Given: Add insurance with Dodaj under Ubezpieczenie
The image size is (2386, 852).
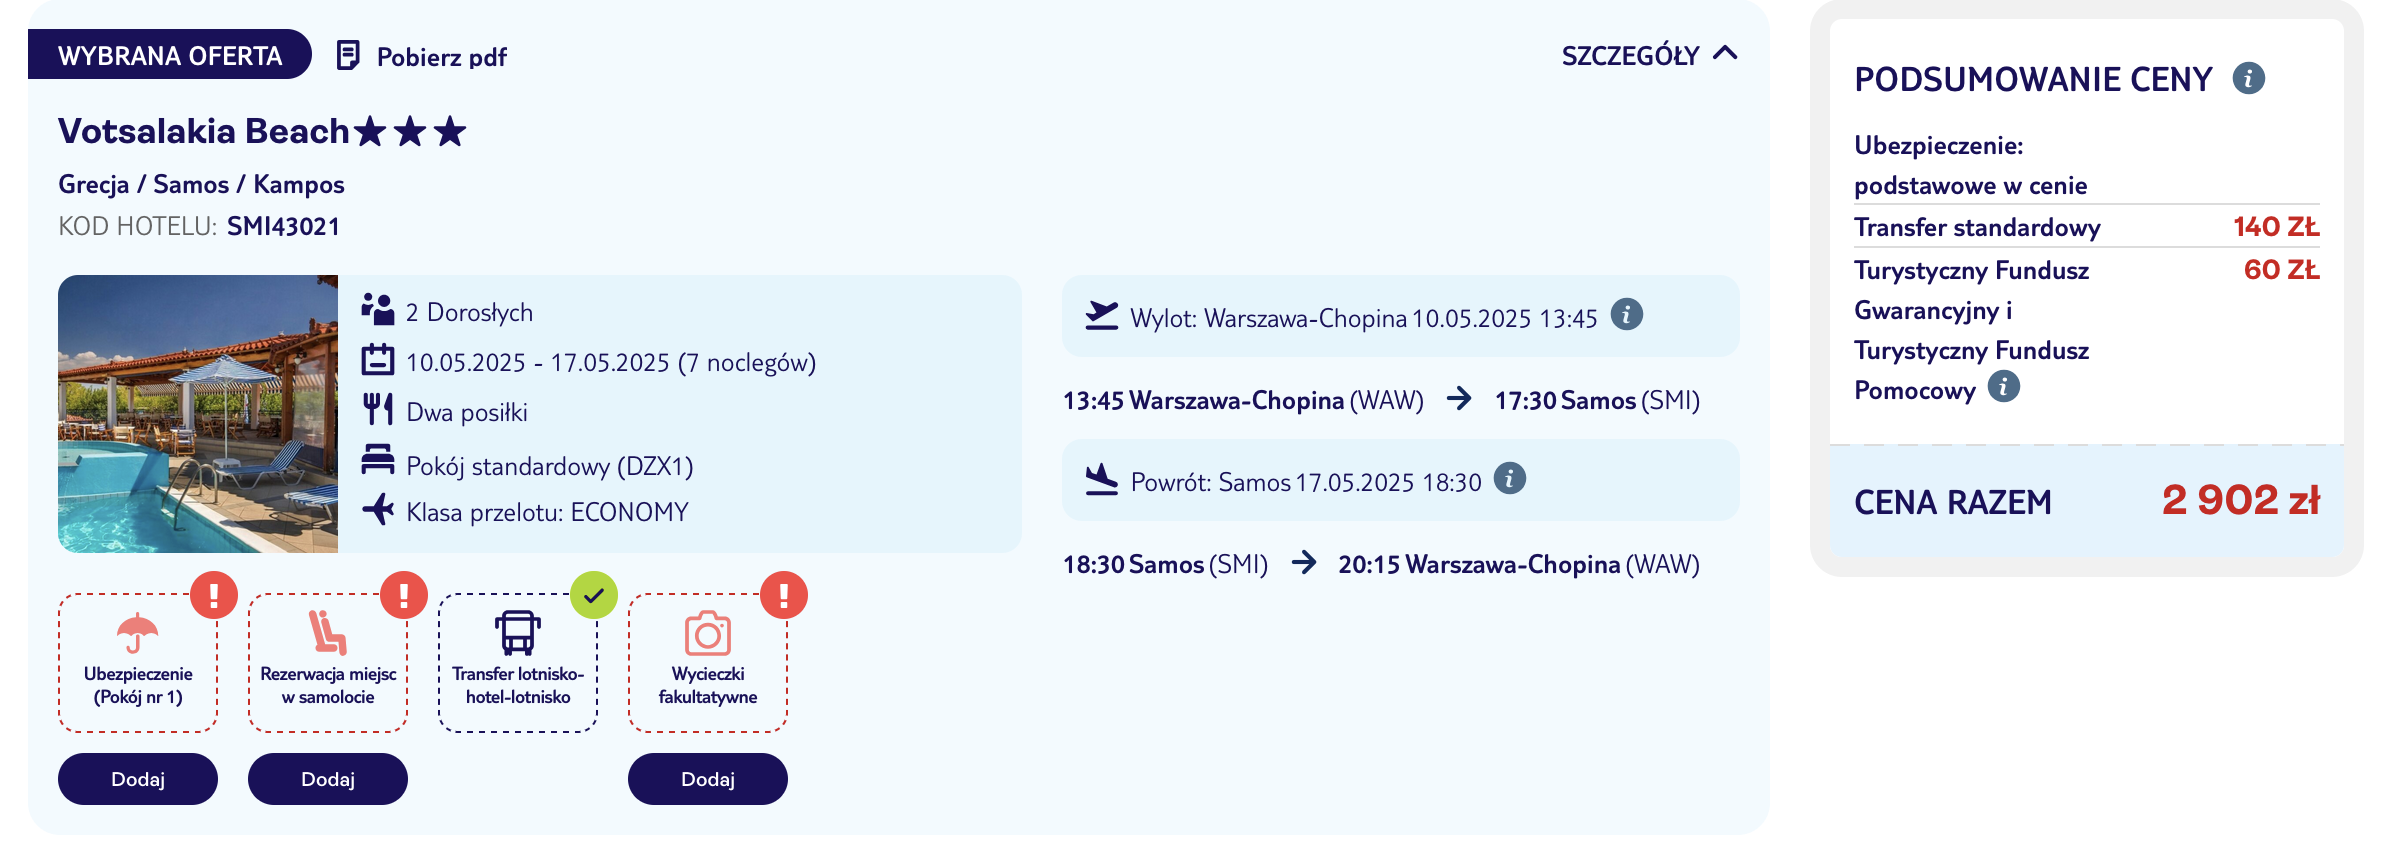Looking at the screenshot, I should pos(138,779).
